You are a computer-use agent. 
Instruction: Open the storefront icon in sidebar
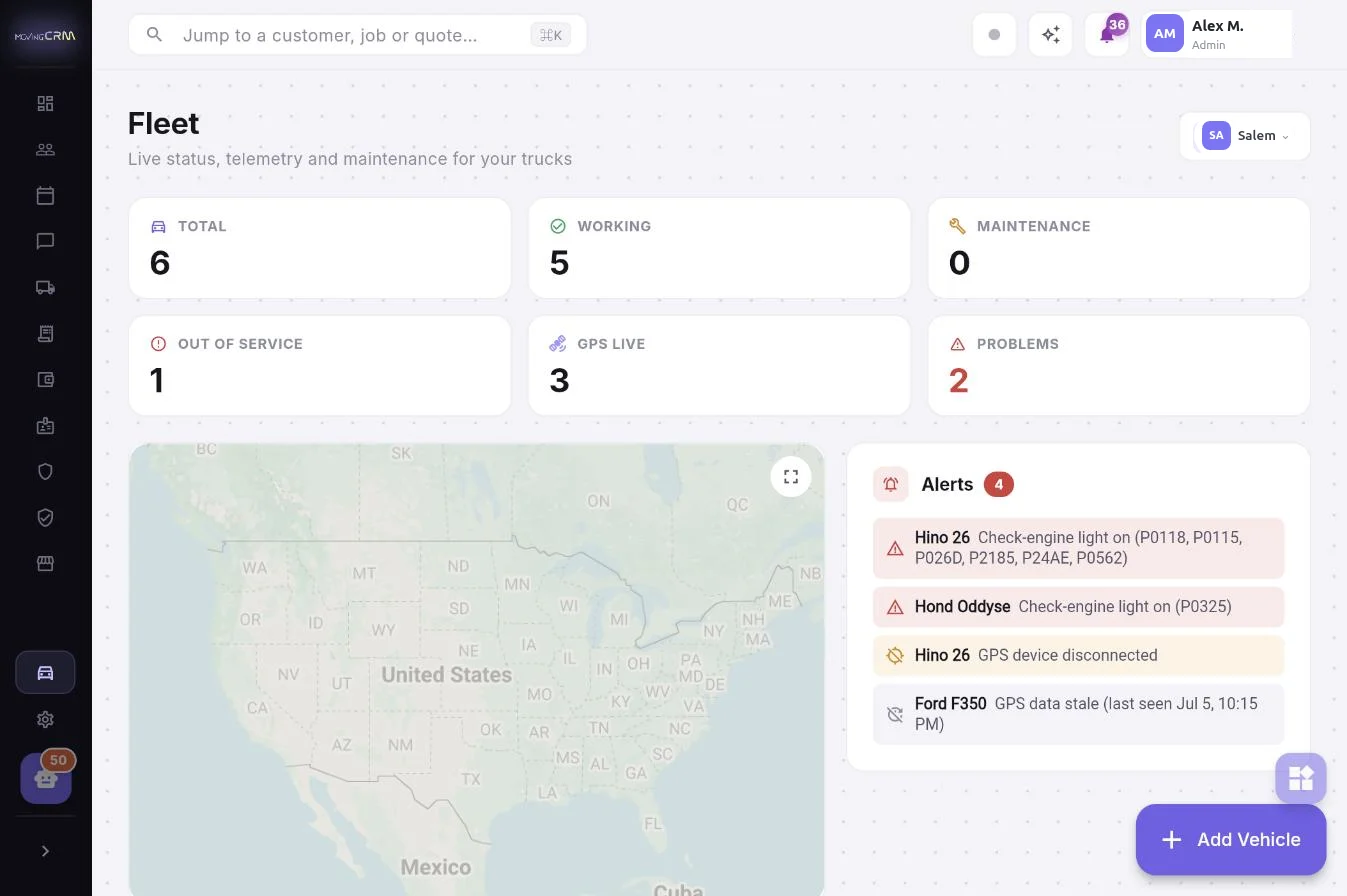45,564
